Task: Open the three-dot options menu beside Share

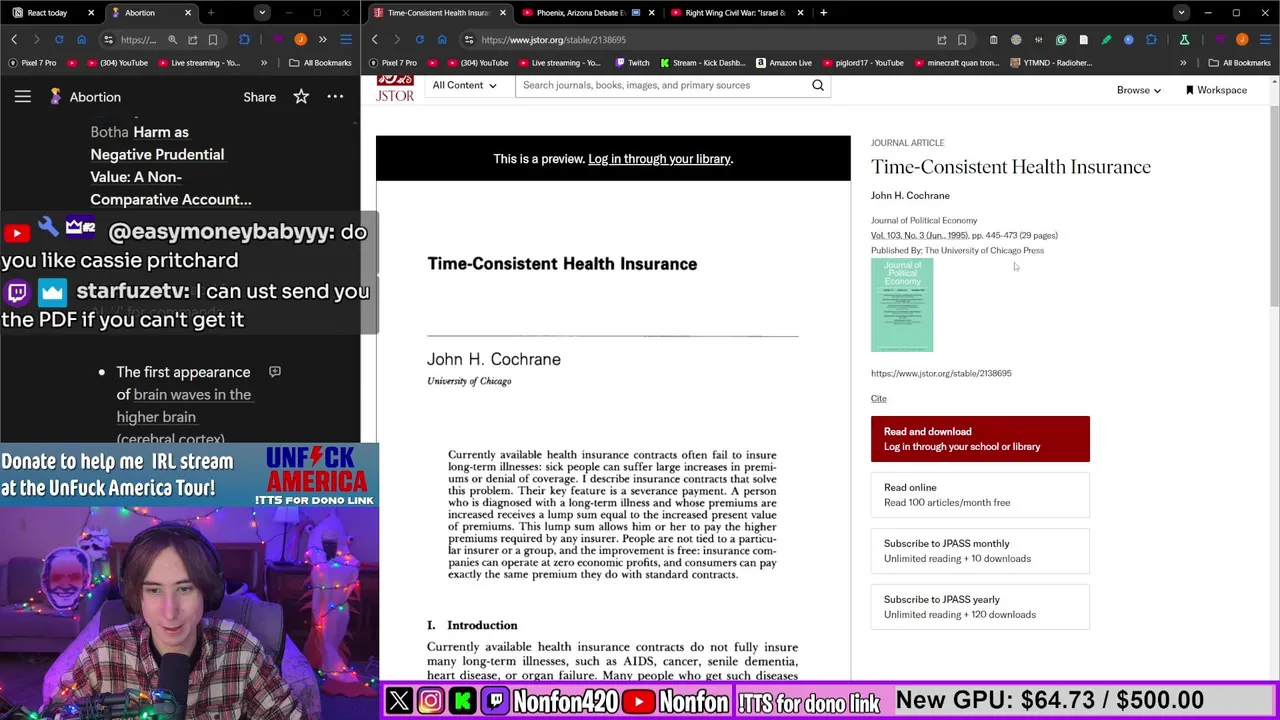Action: tap(335, 97)
